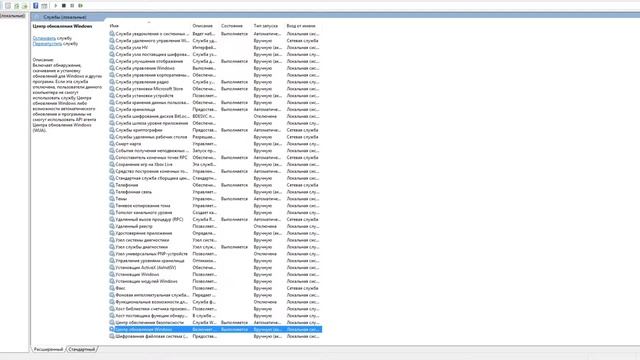
Task: Select Службы удаленных рабочих столов row
Action: click(x=215, y=137)
